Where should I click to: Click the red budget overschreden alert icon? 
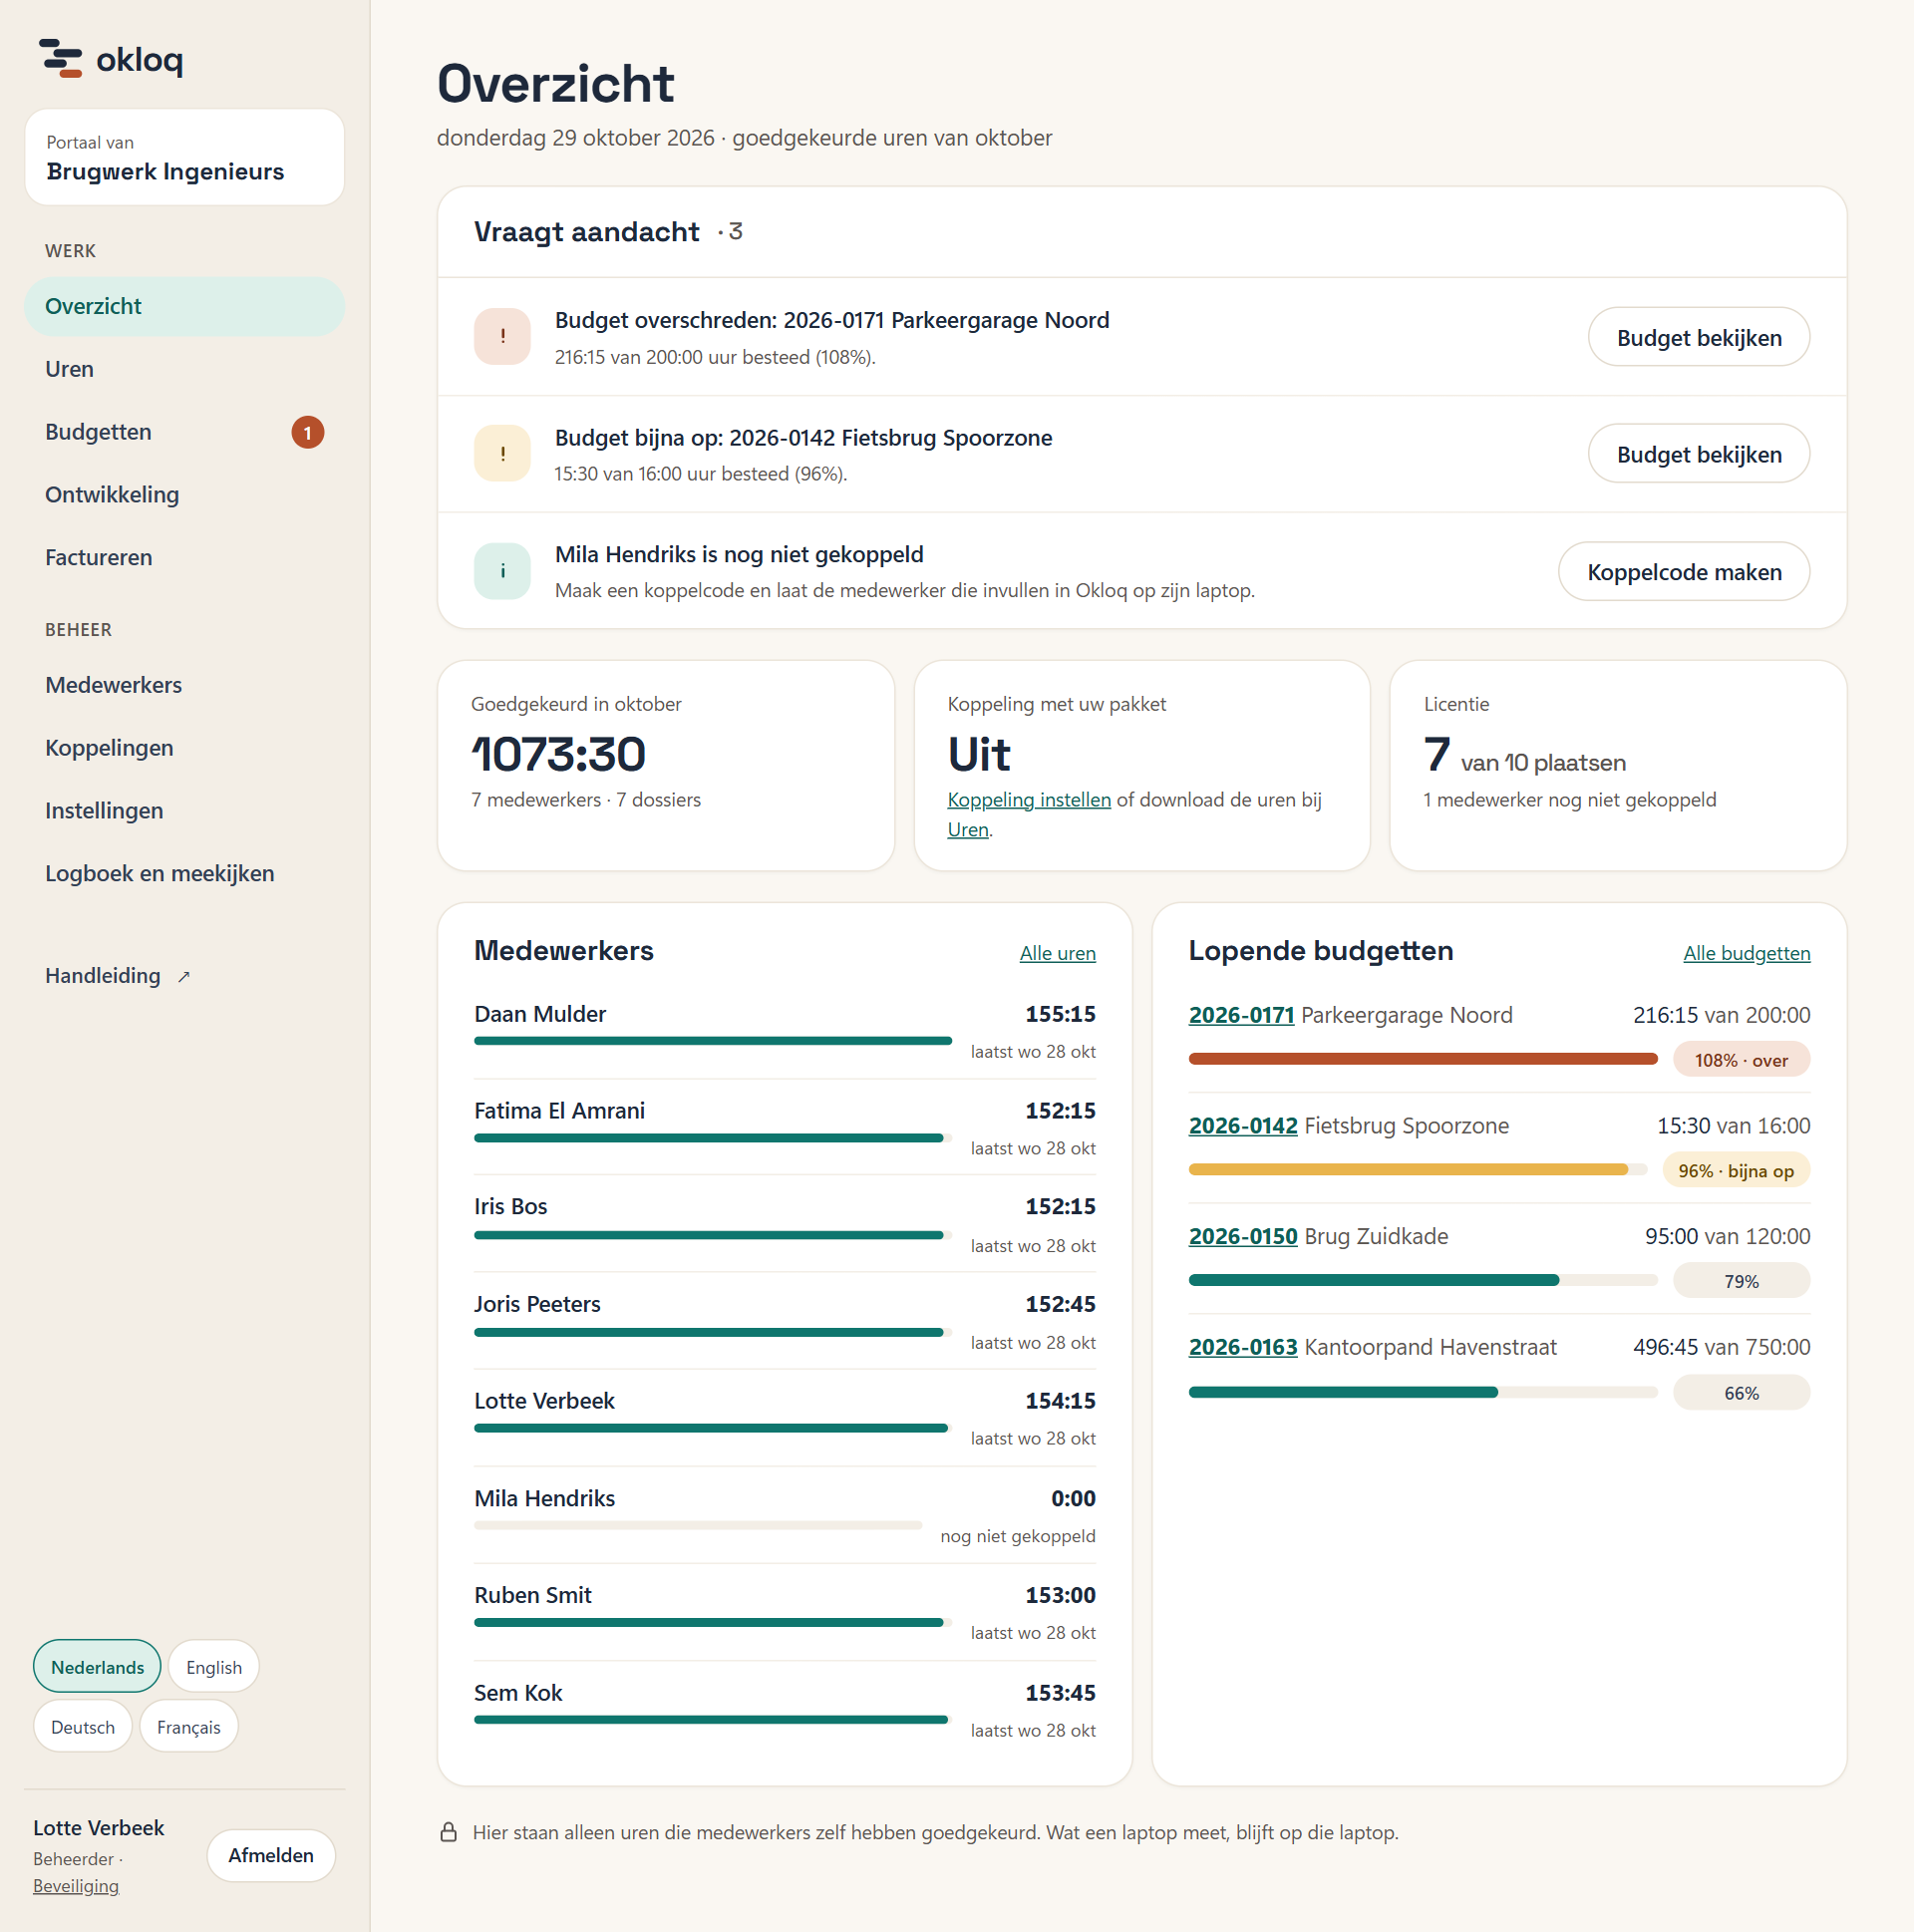click(502, 337)
